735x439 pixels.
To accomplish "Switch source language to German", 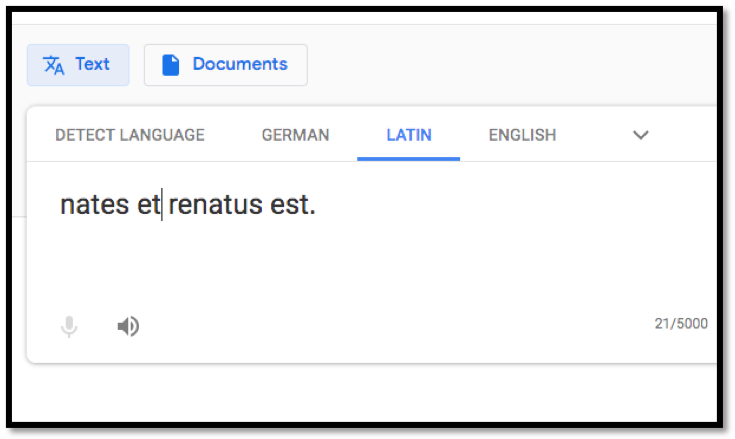I will point(295,135).
